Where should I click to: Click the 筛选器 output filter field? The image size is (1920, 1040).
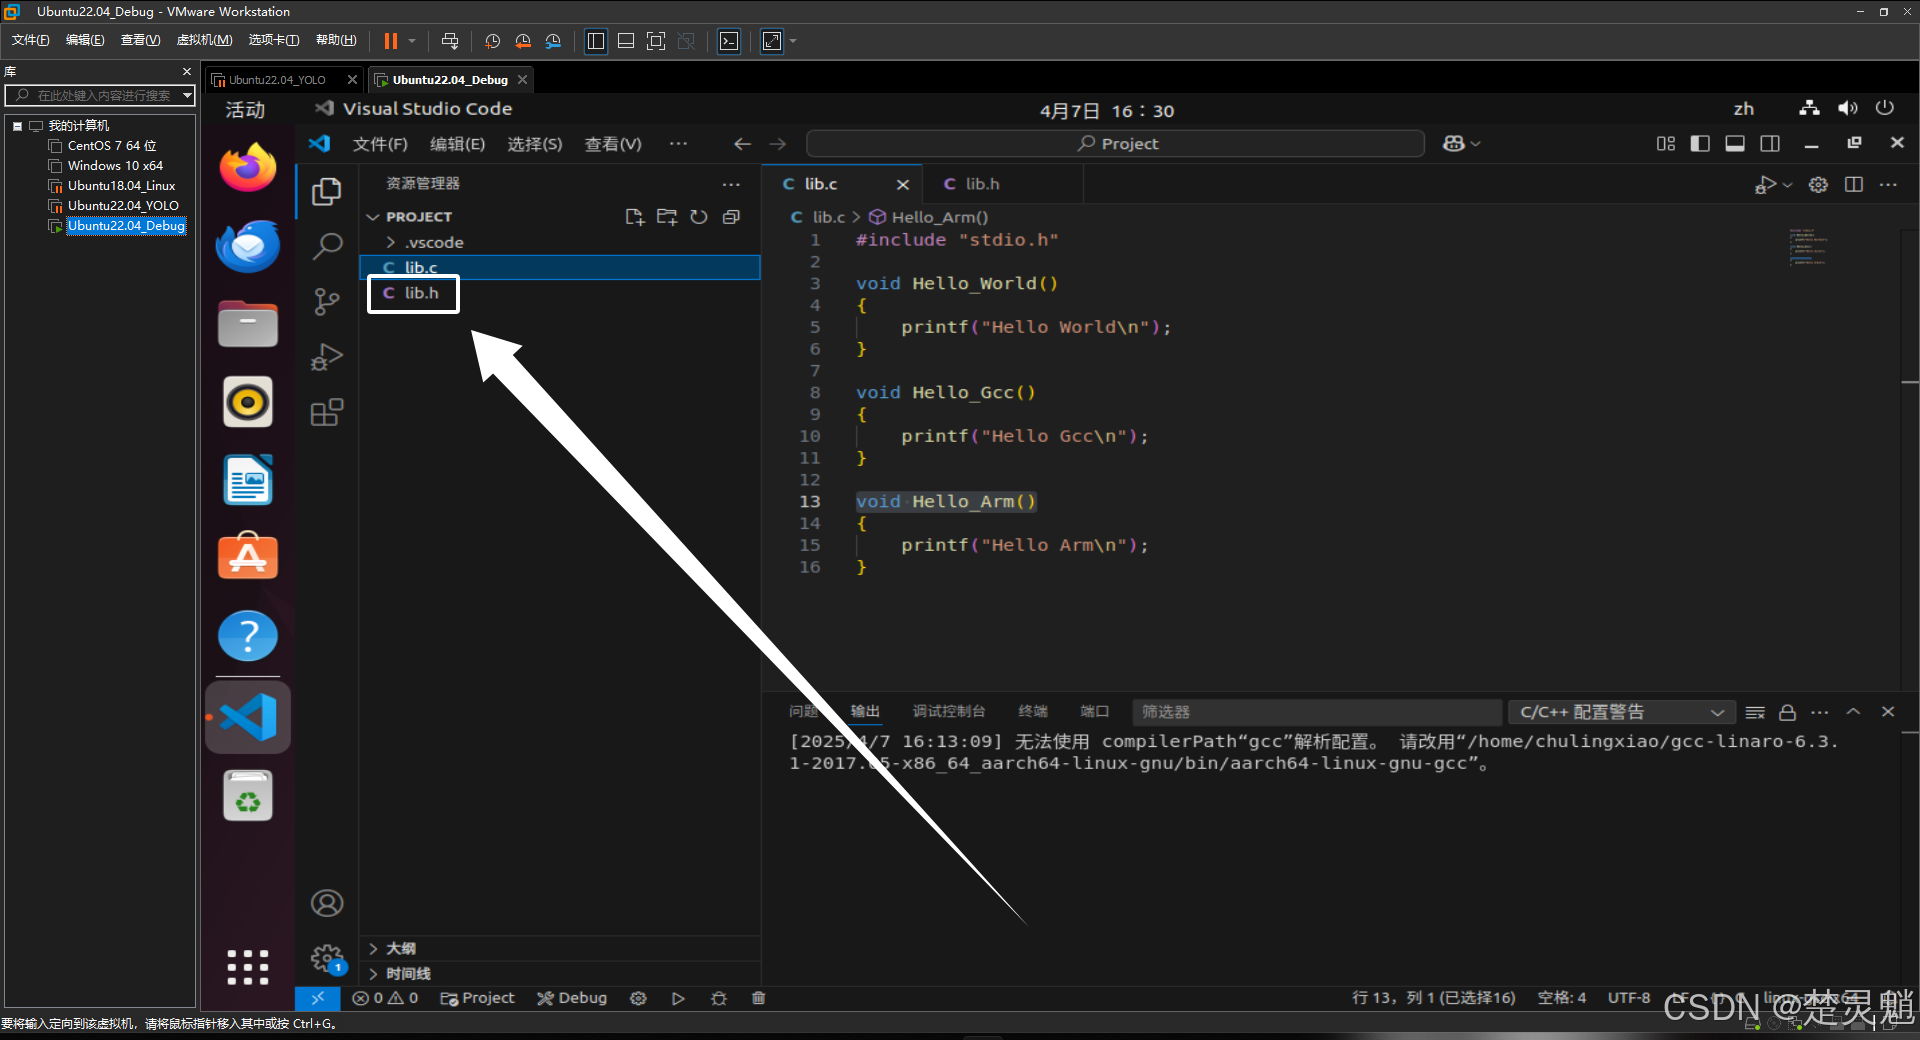(1317, 712)
